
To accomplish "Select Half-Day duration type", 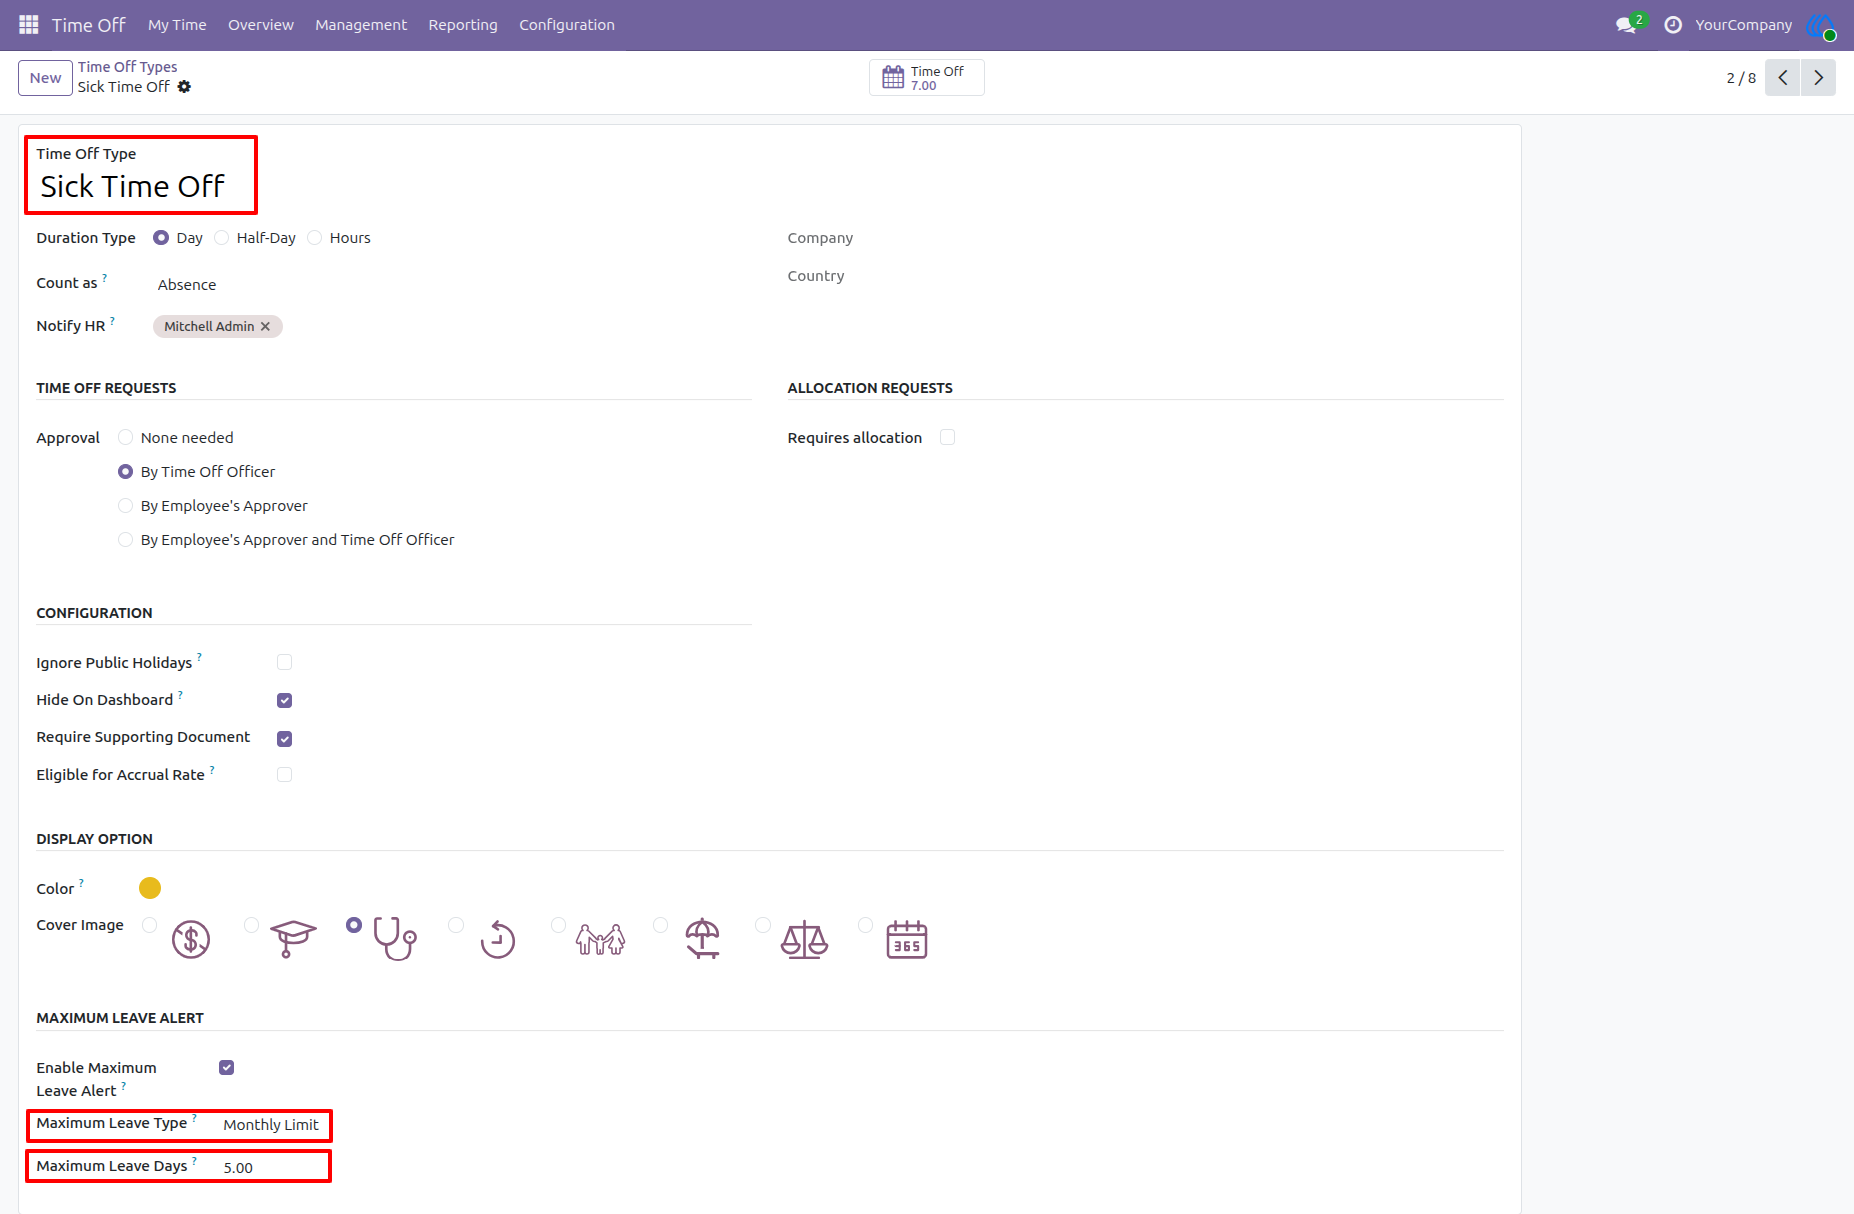I will pyautogui.click(x=222, y=238).
